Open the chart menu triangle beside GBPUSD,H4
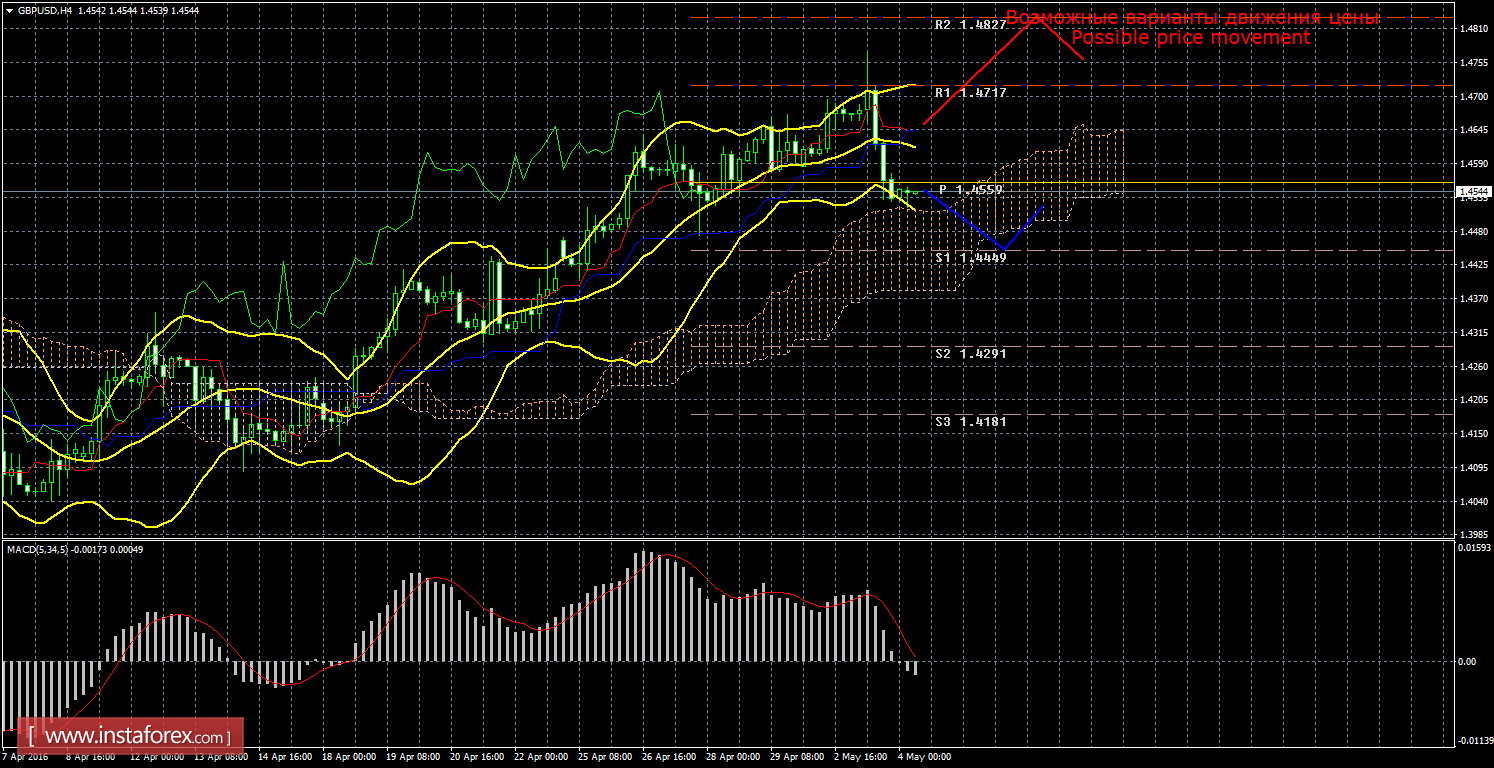The image size is (1494, 768). click(9, 10)
